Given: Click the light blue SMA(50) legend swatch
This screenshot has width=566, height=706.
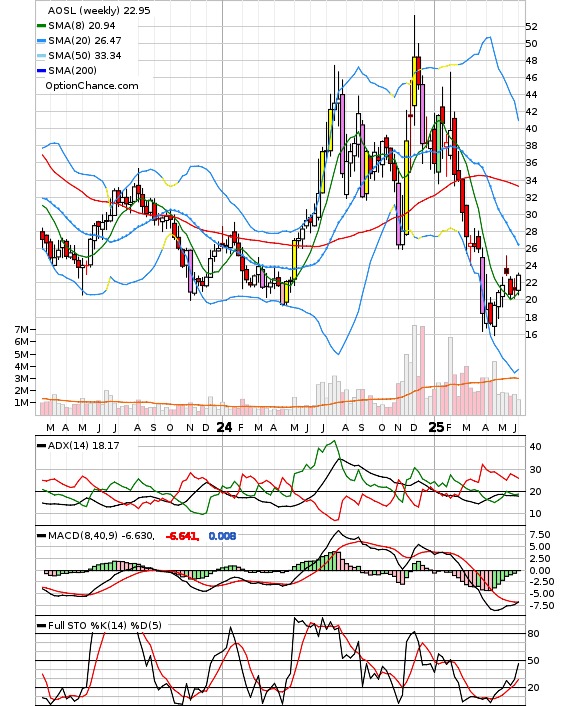Looking at the screenshot, I should (x=41, y=56).
